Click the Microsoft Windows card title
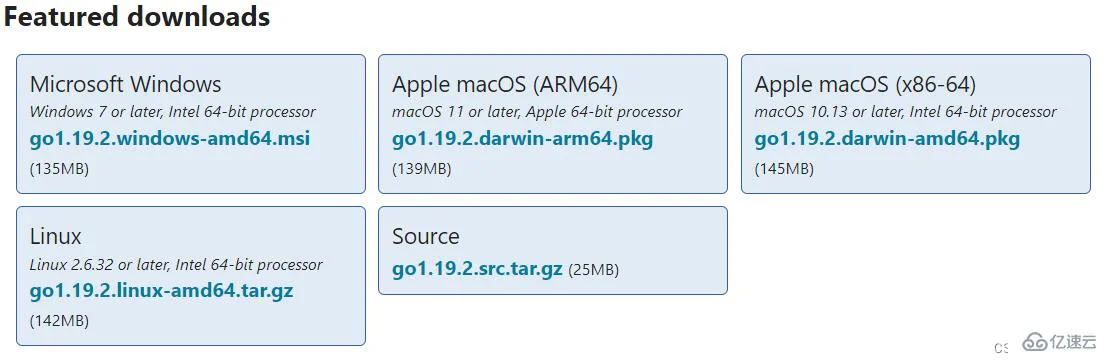1108x363 pixels. 126,85
